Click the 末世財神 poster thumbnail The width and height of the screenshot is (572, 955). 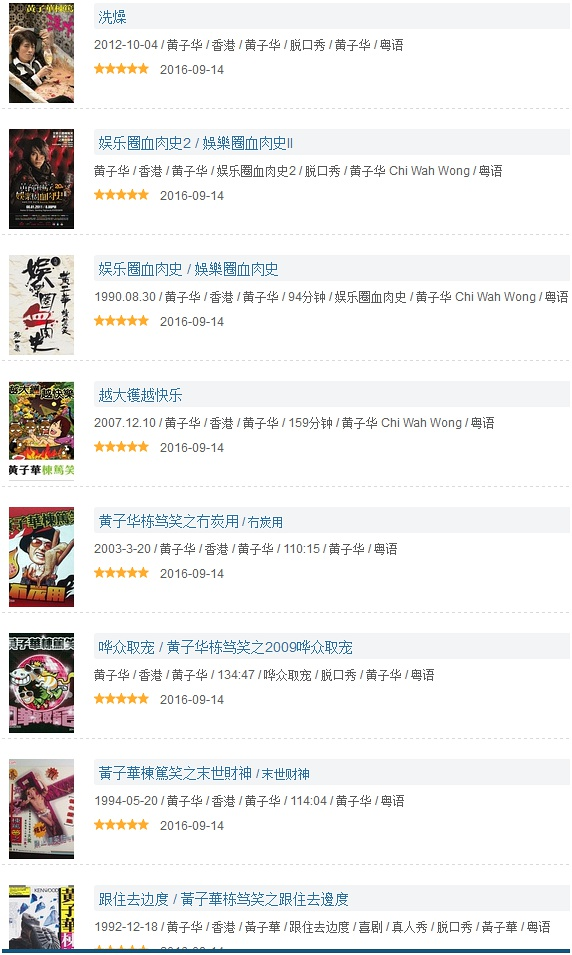(x=41, y=809)
